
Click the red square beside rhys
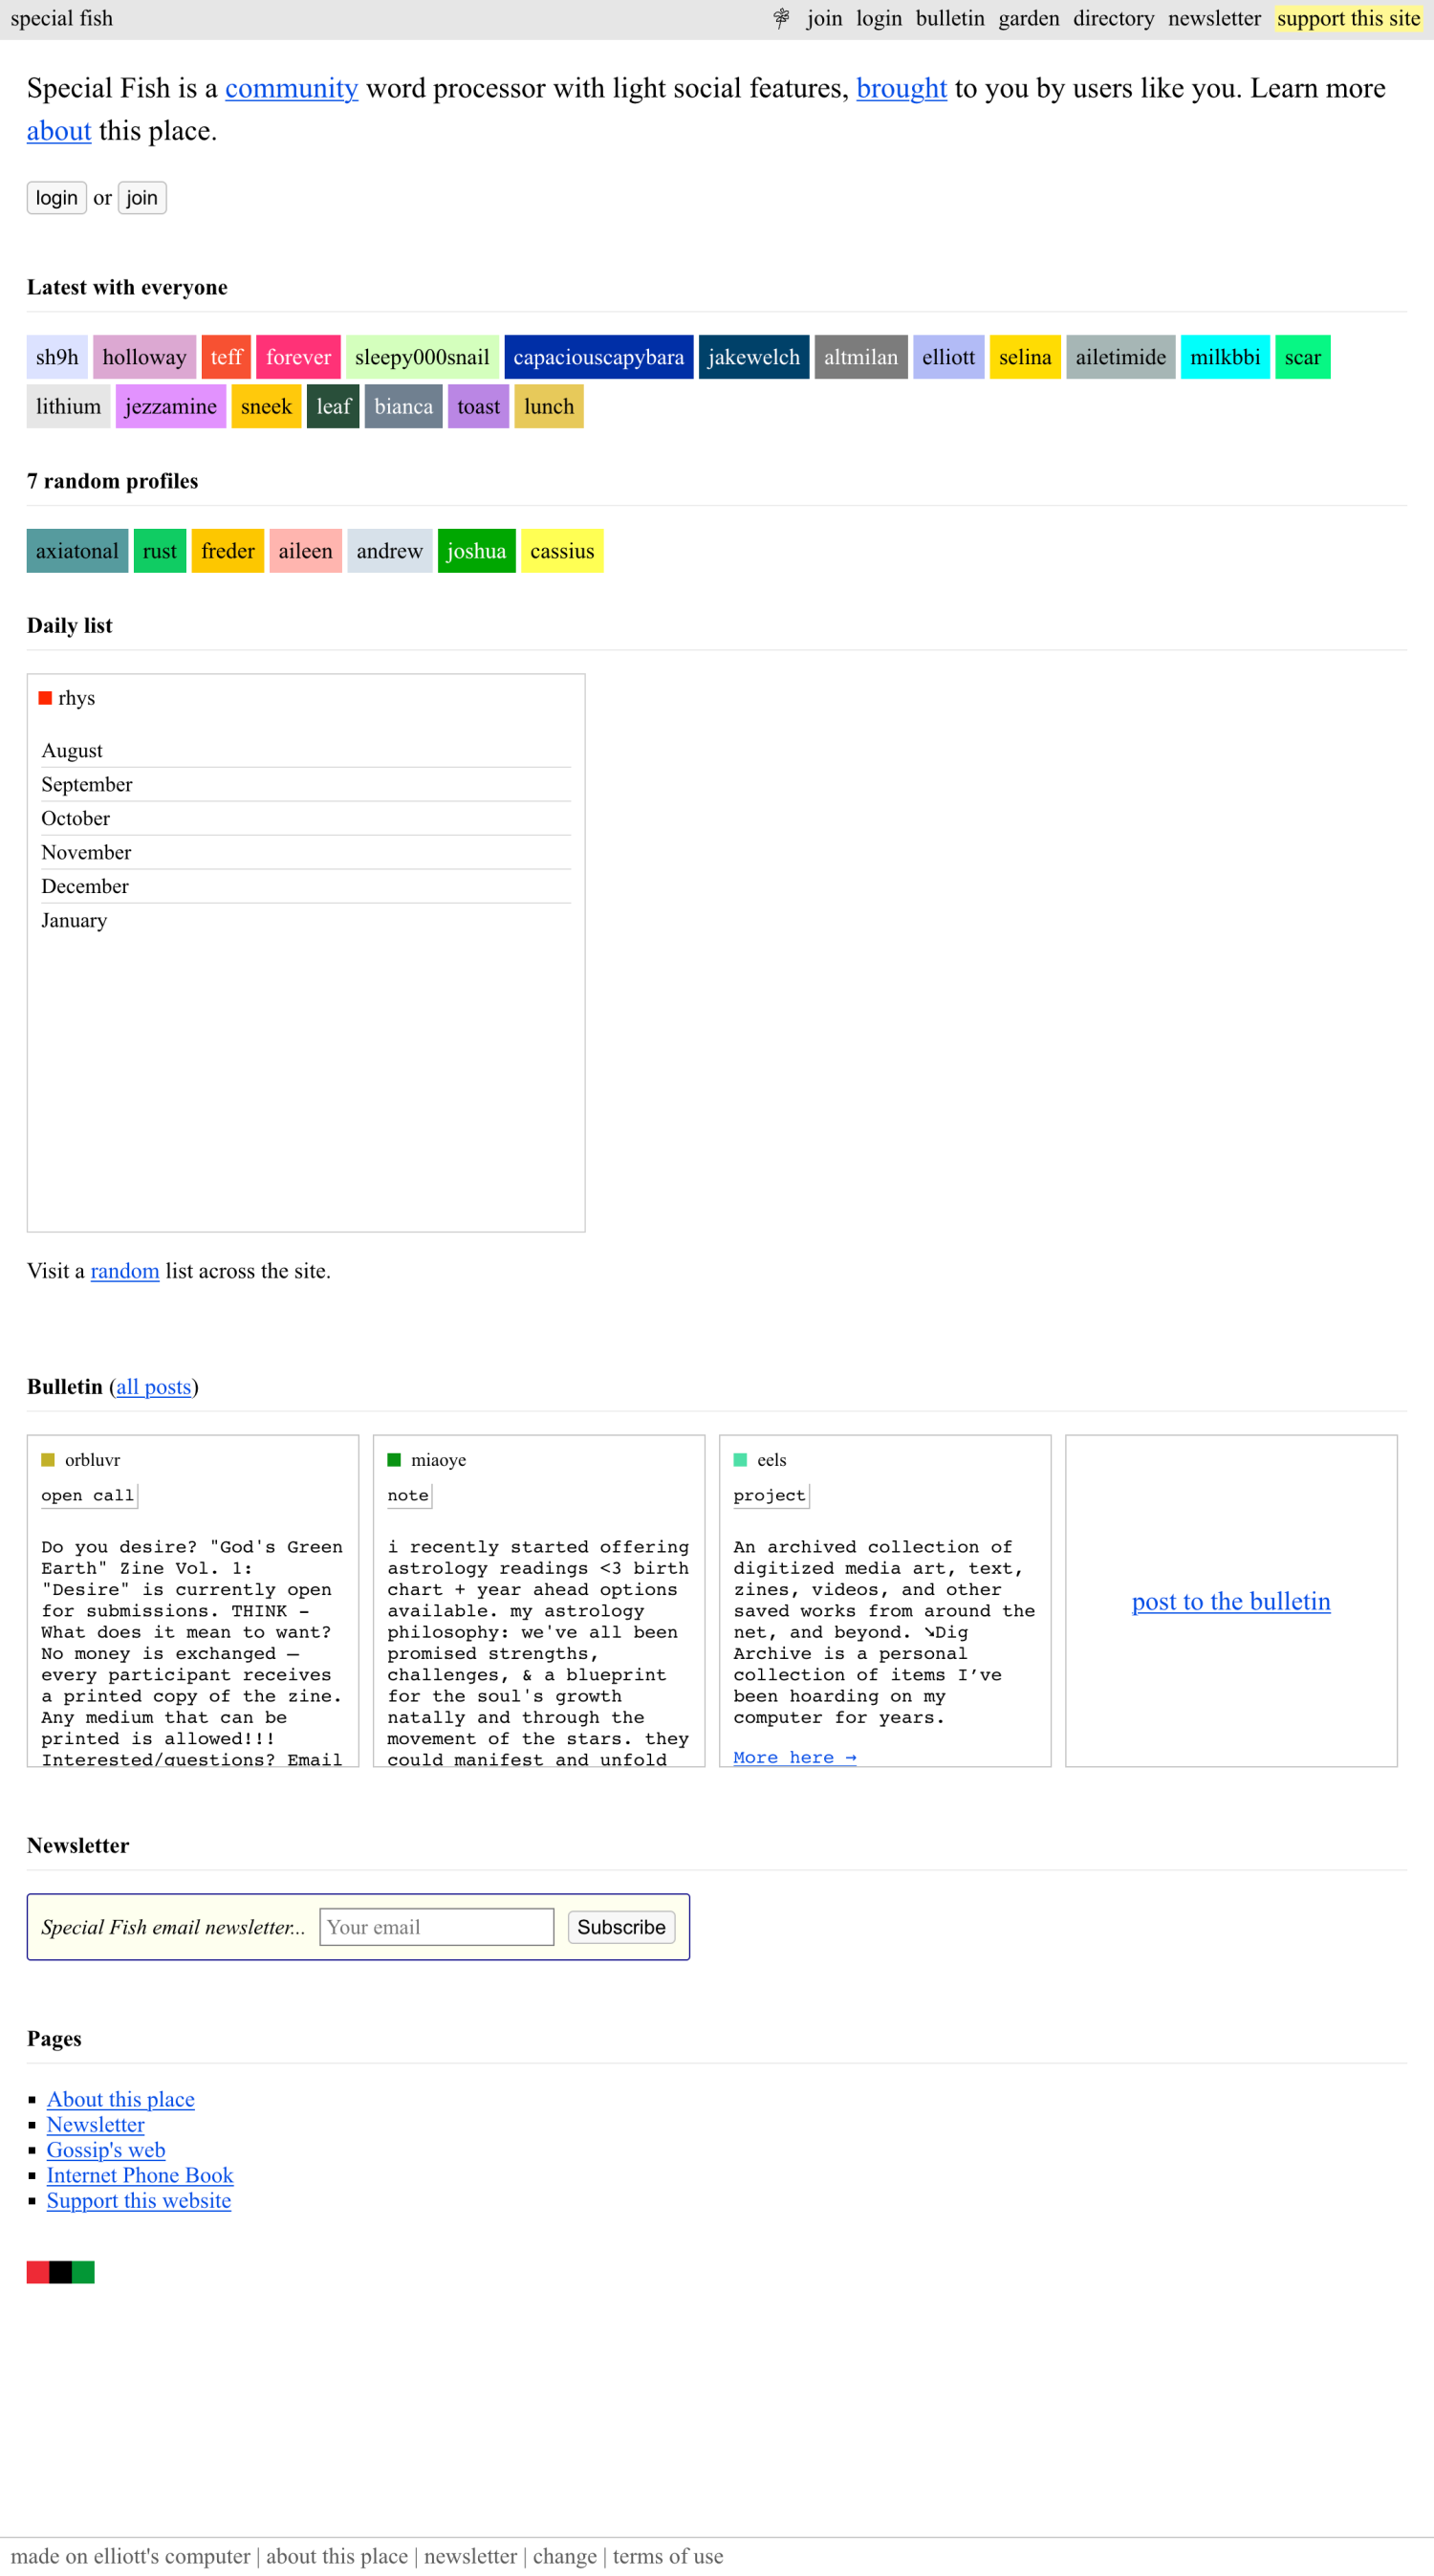45,698
